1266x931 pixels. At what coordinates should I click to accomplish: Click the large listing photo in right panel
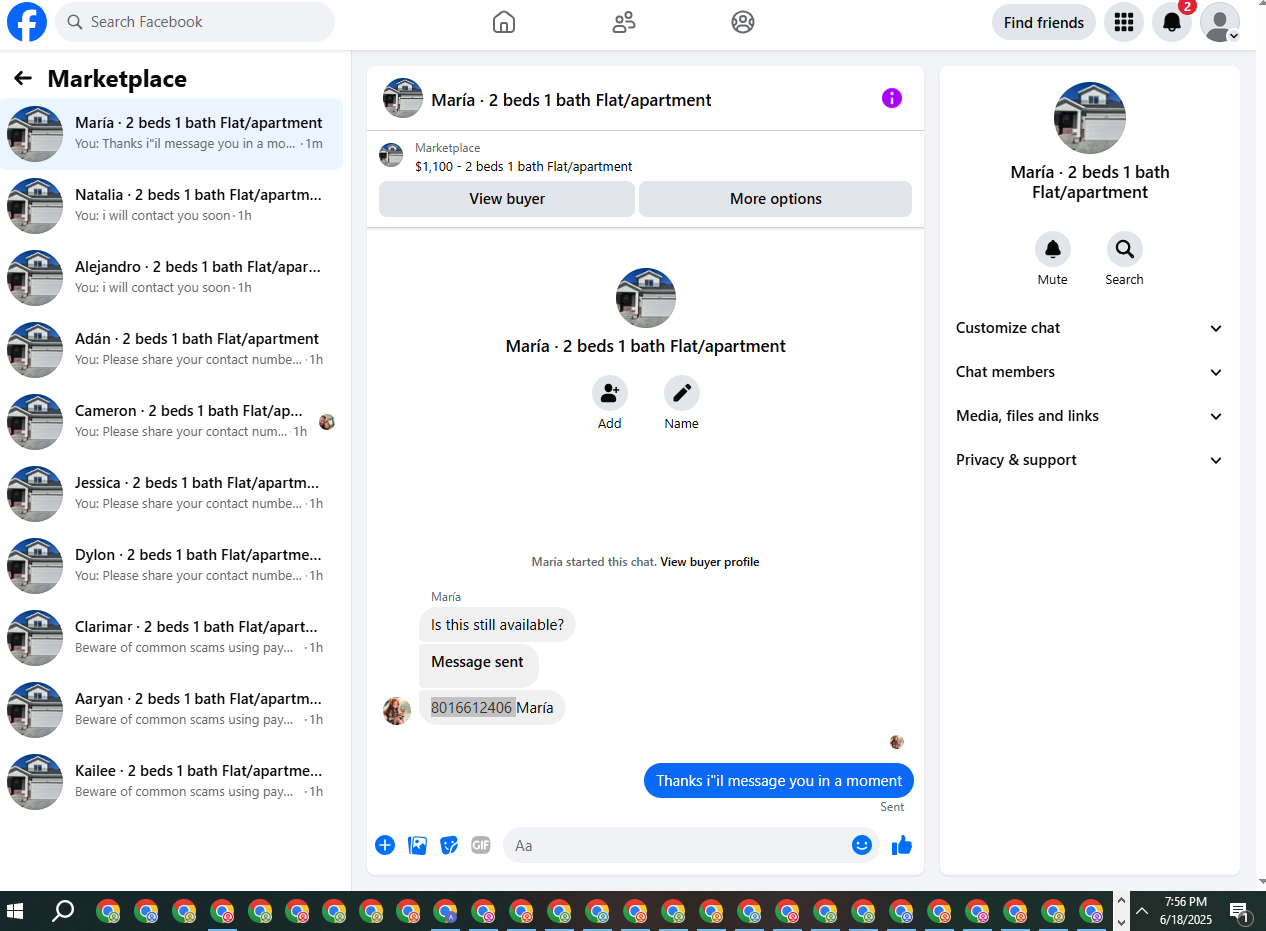[x=1090, y=118]
